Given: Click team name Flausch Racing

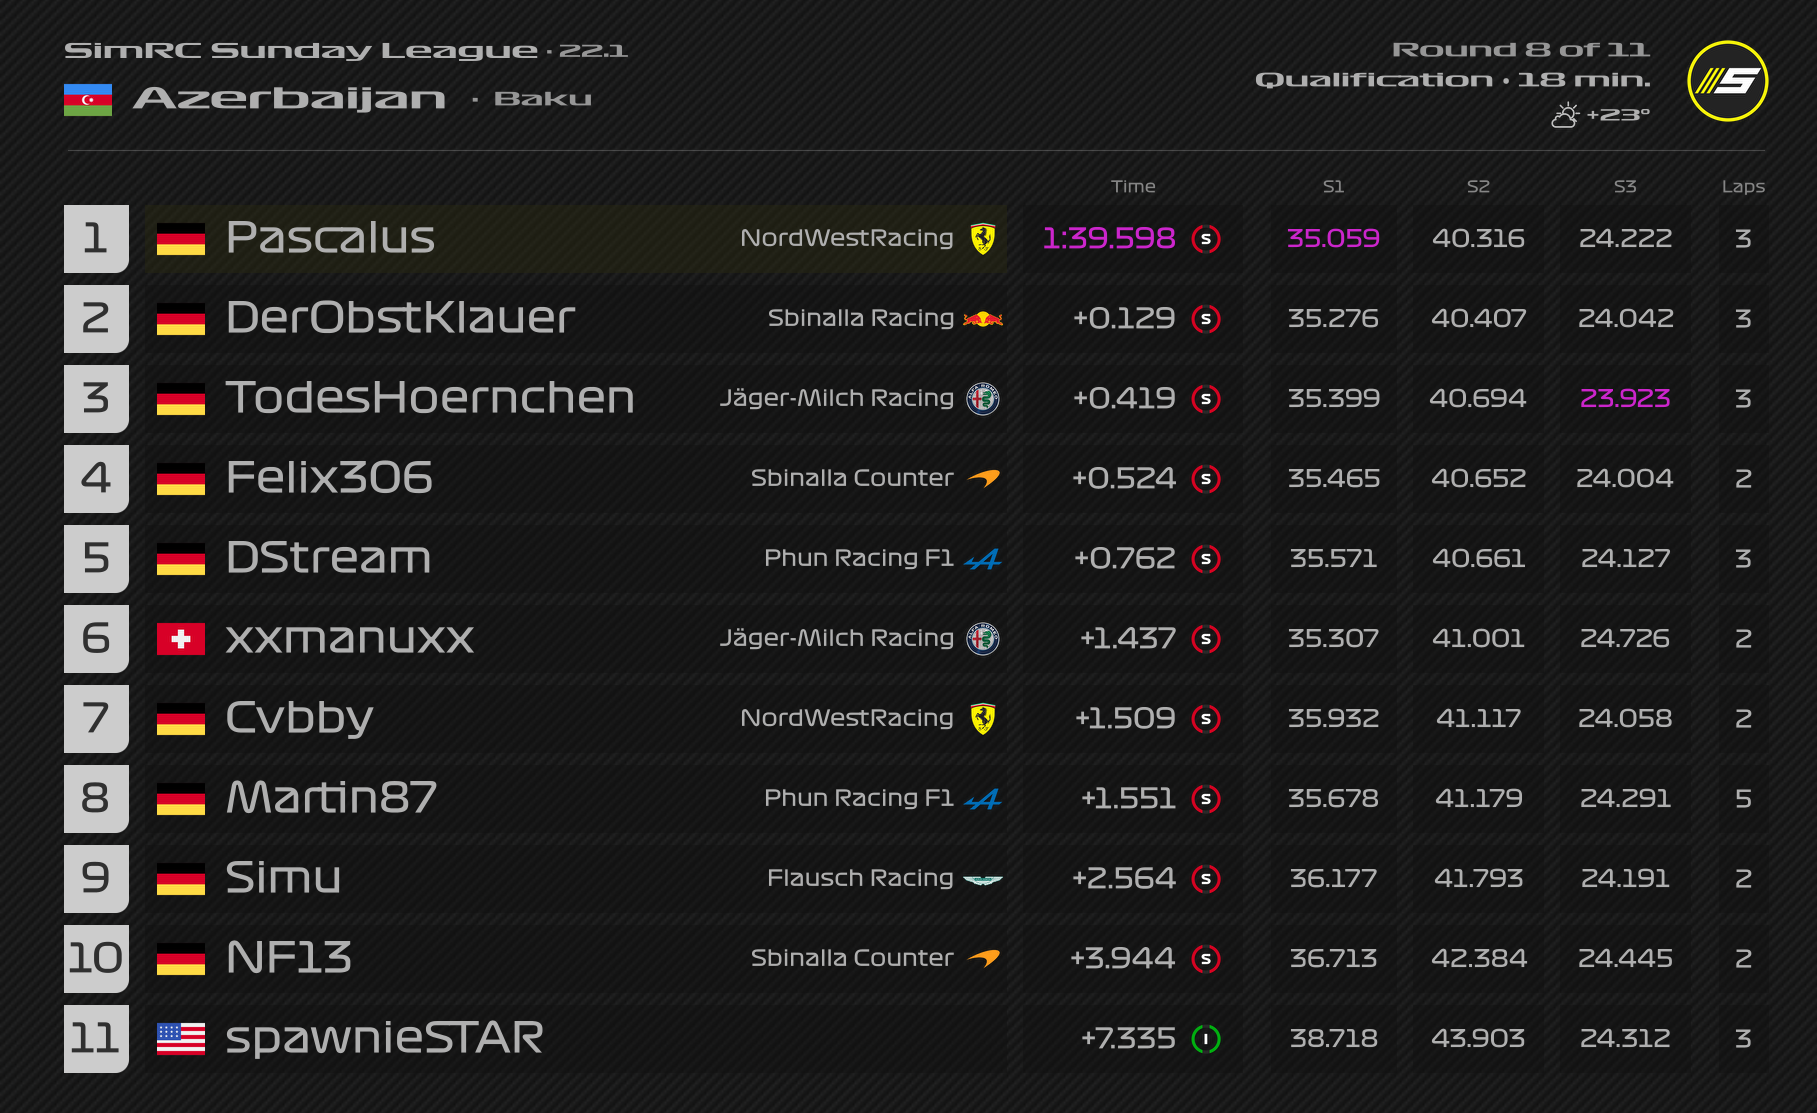Looking at the screenshot, I should [x=860, y=878].
